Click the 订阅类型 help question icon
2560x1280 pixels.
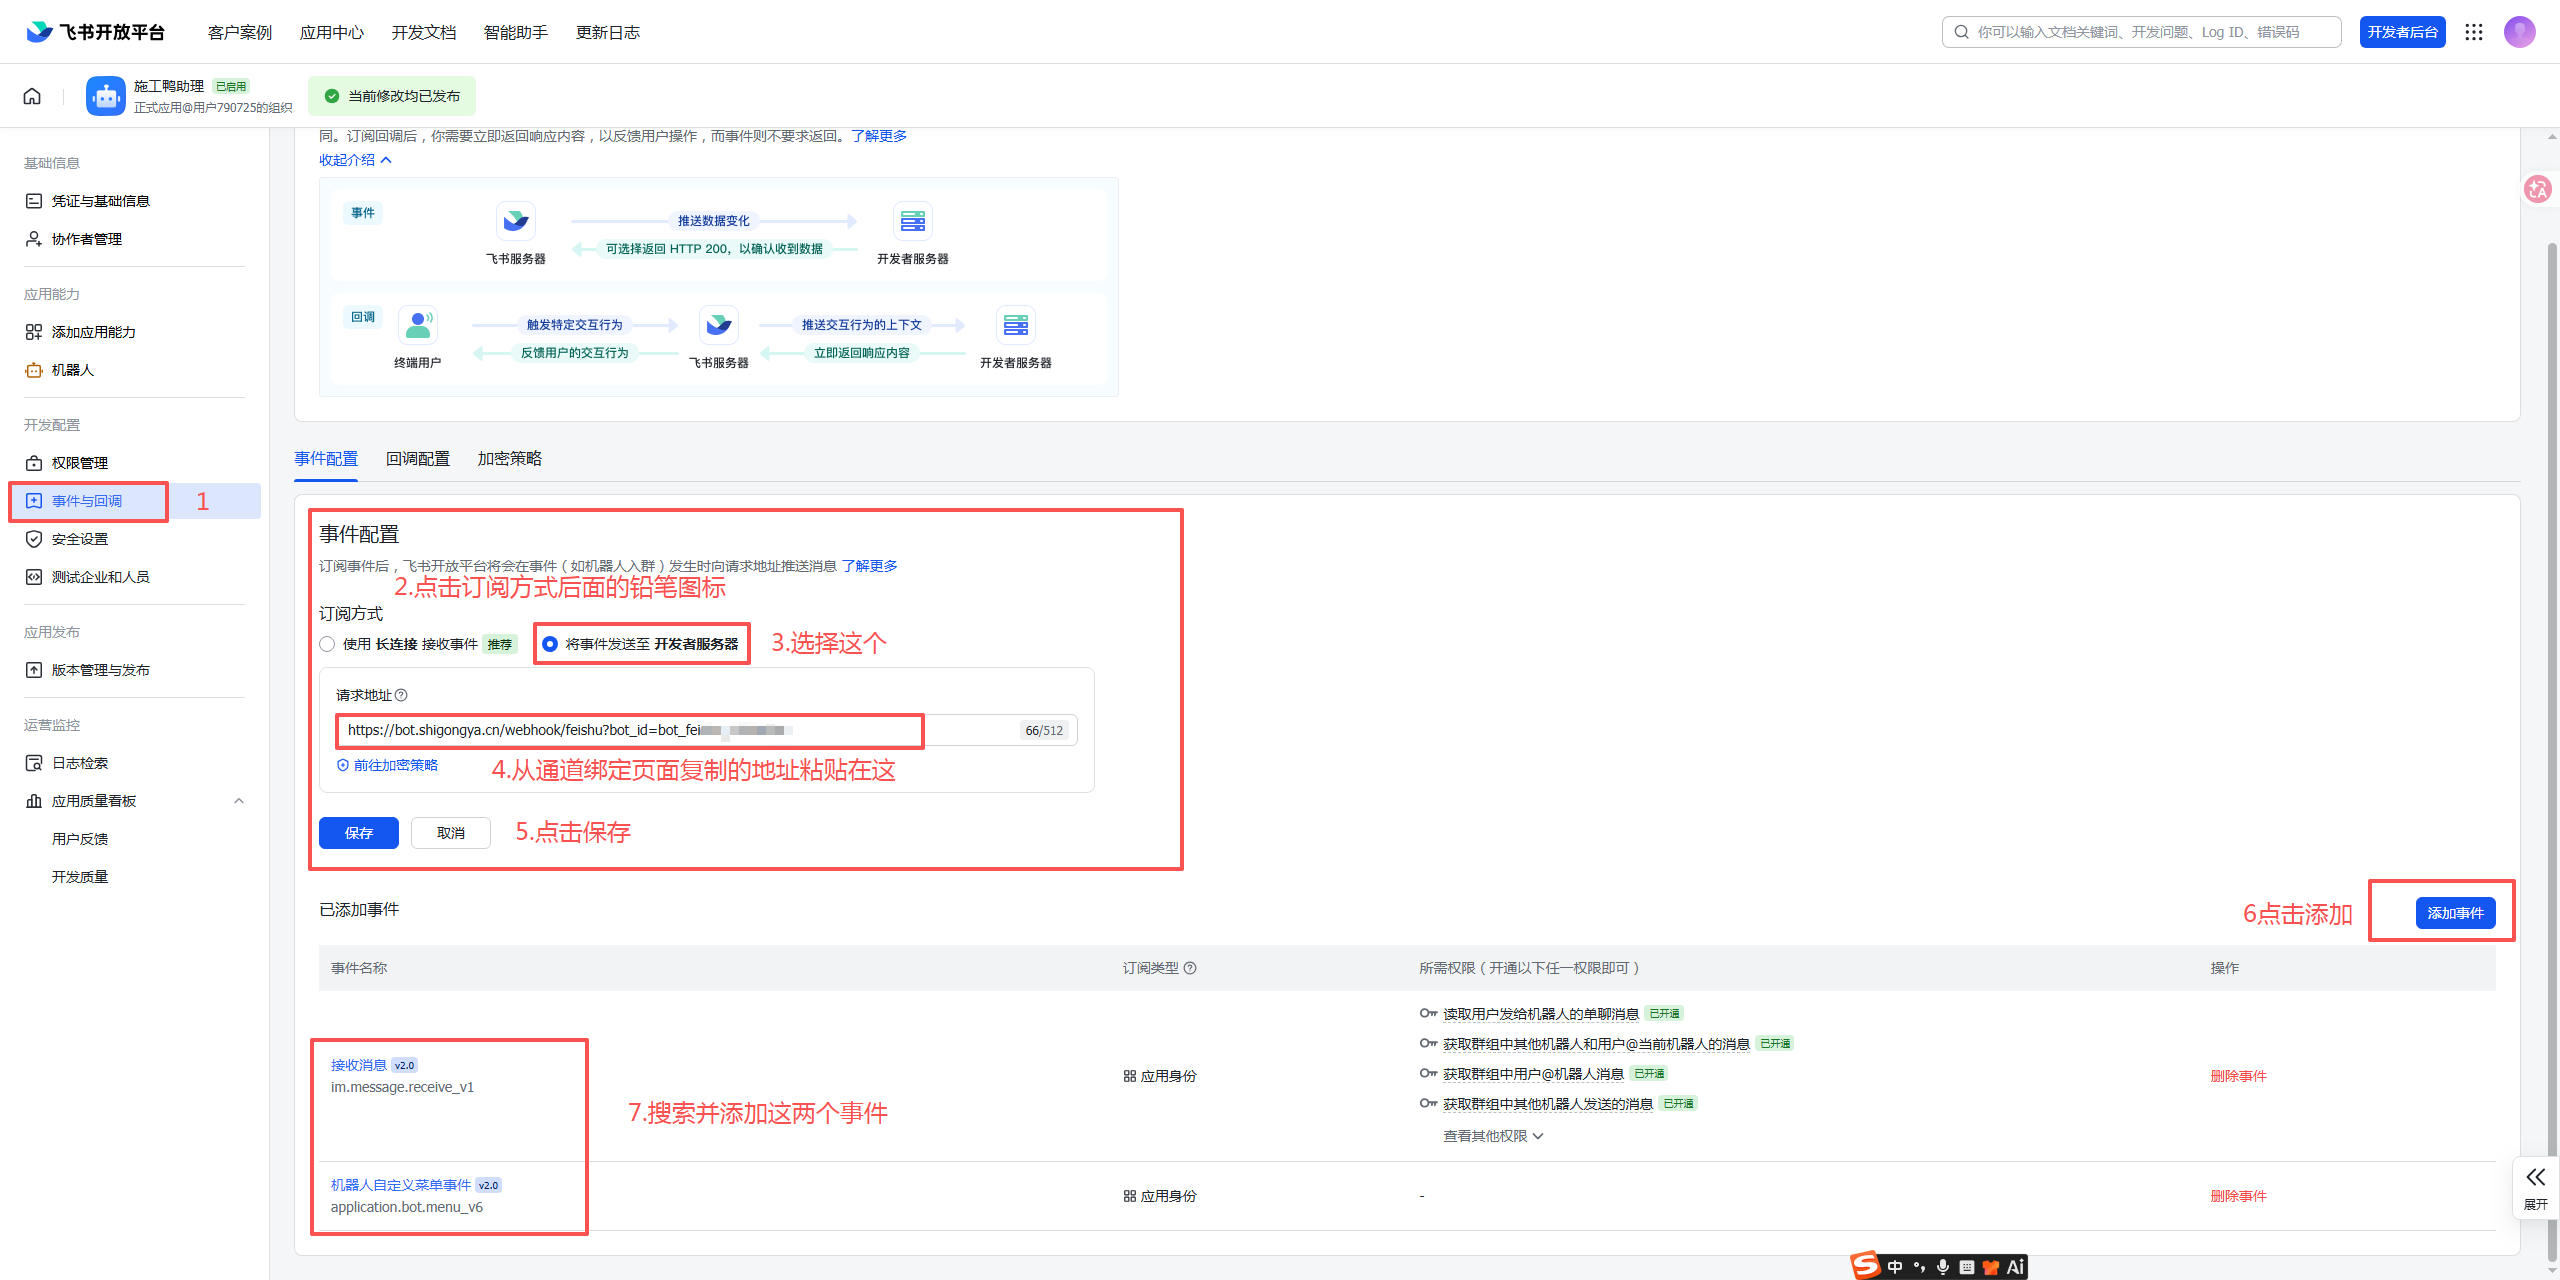(x=1190, y=968)
